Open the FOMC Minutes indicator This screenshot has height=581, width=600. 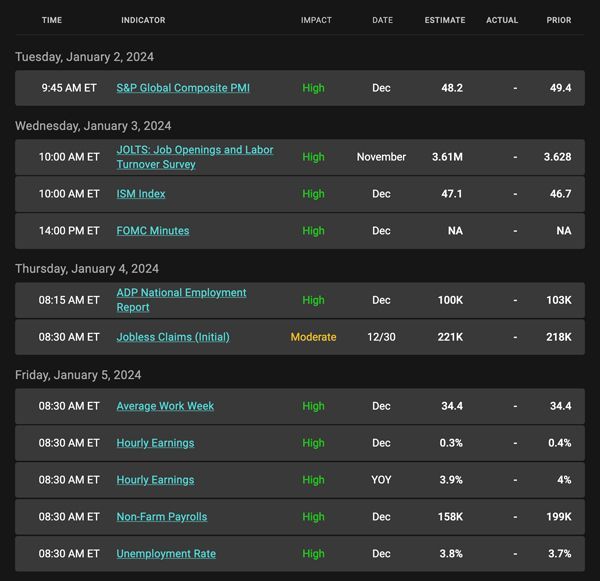pos(153,231)
